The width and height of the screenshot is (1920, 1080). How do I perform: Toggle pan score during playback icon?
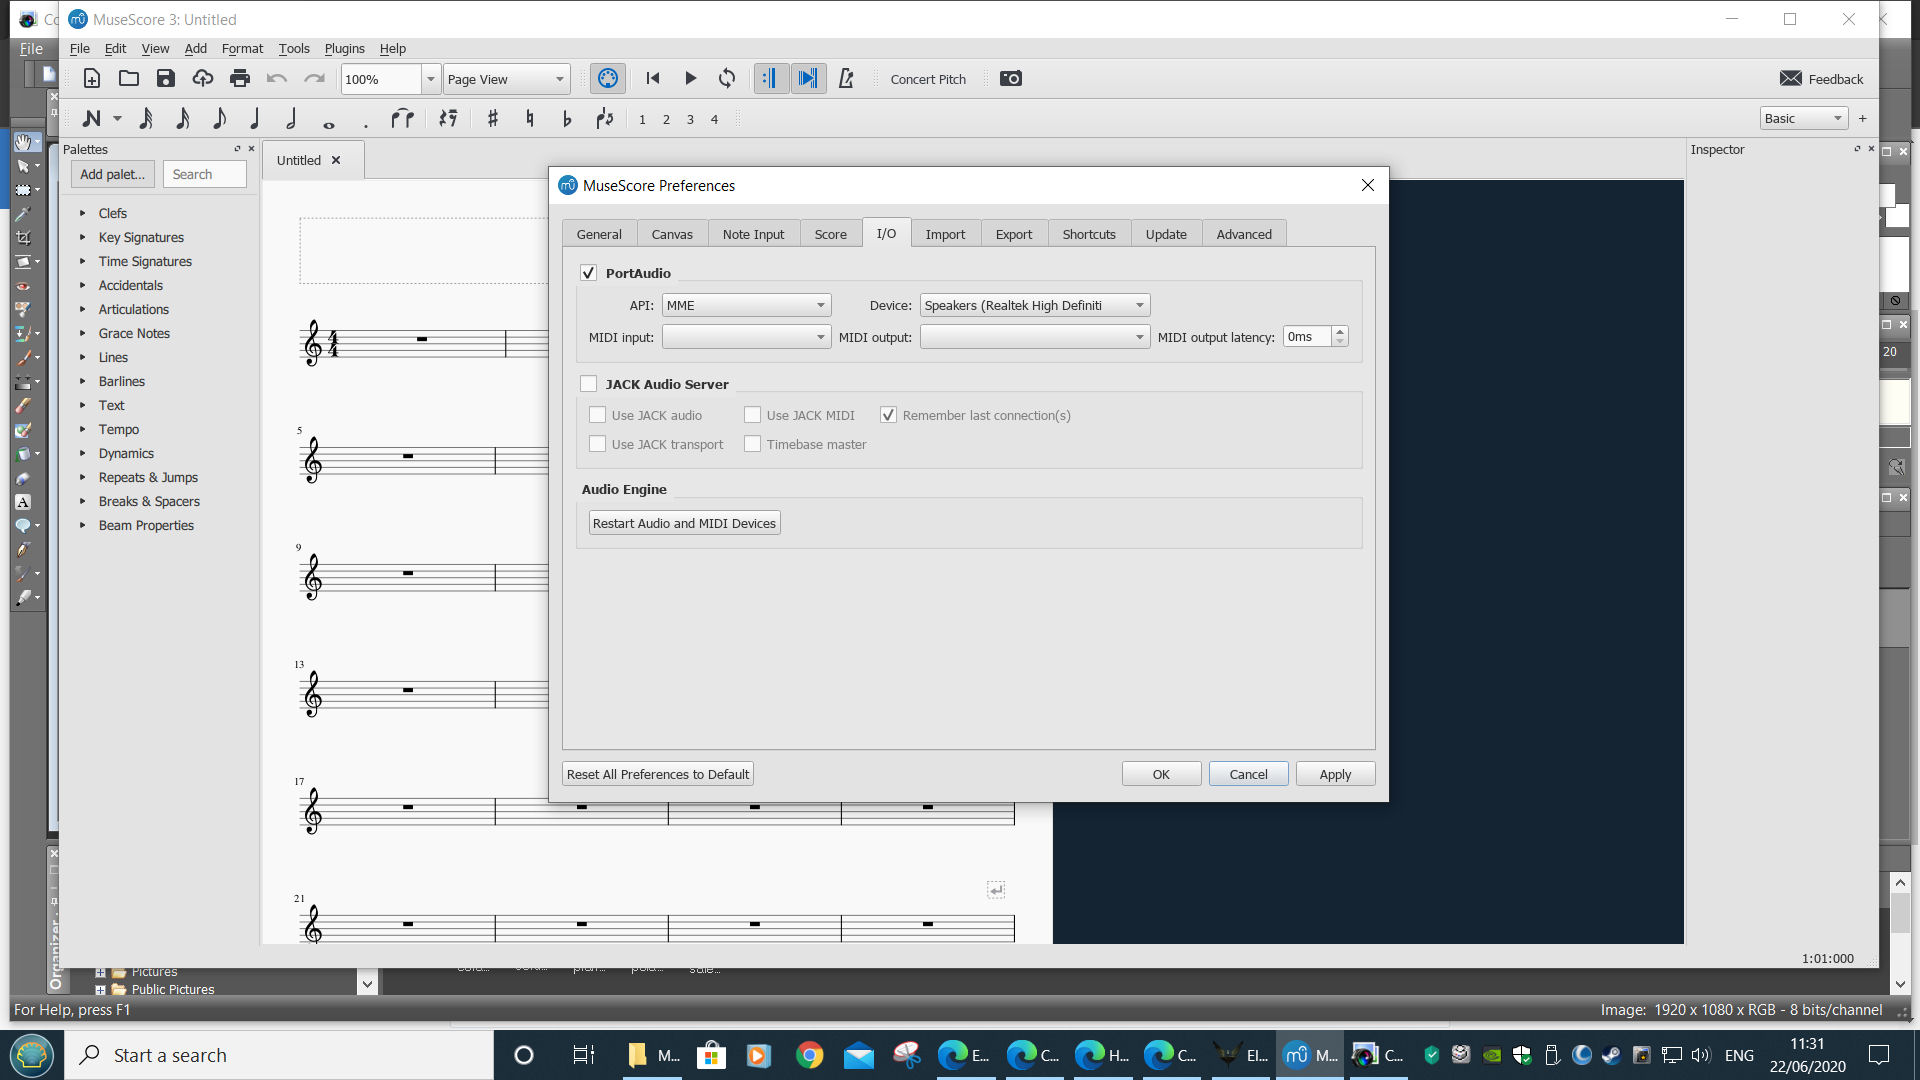(808, 79)
